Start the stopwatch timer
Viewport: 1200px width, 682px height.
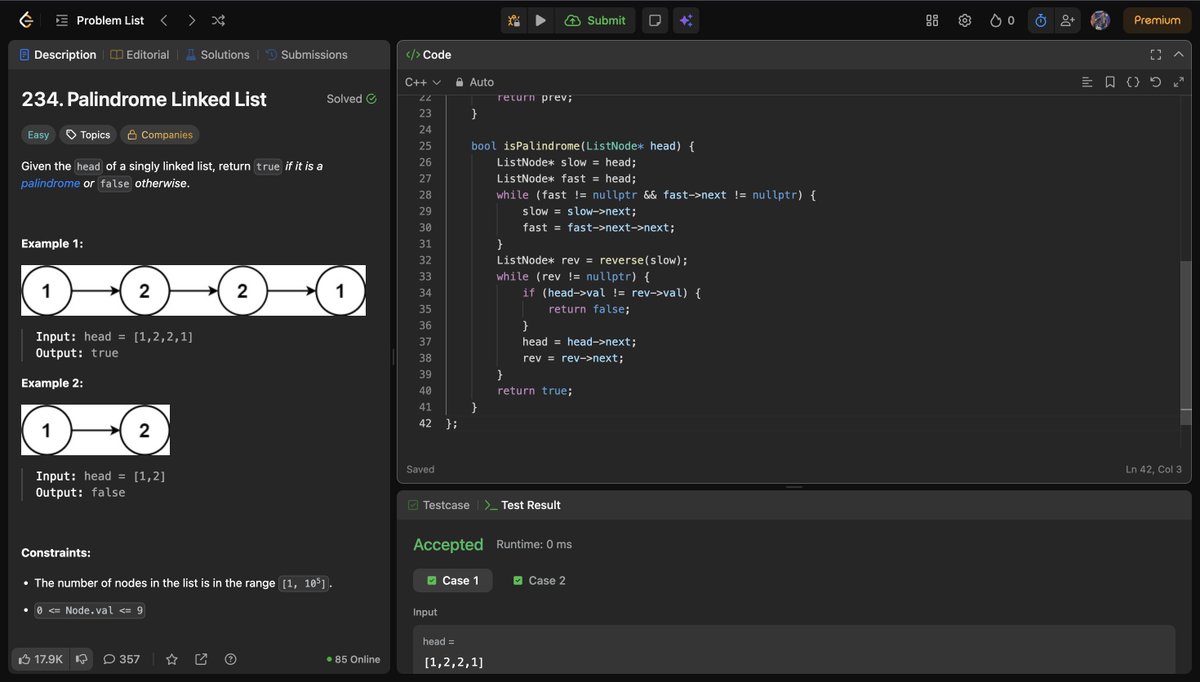(x=1040, y=20)
